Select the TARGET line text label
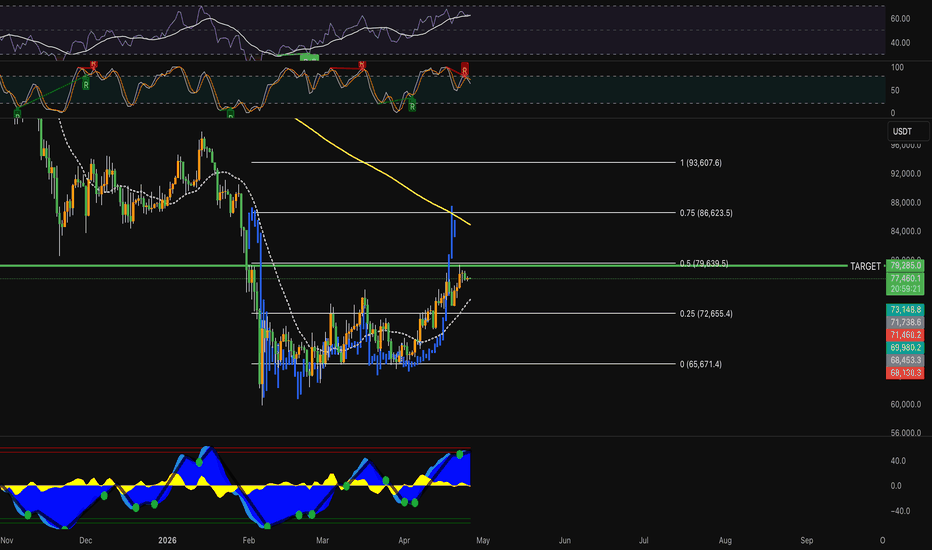Viewport: 932px width, 550px height. (x=865, y=266)
